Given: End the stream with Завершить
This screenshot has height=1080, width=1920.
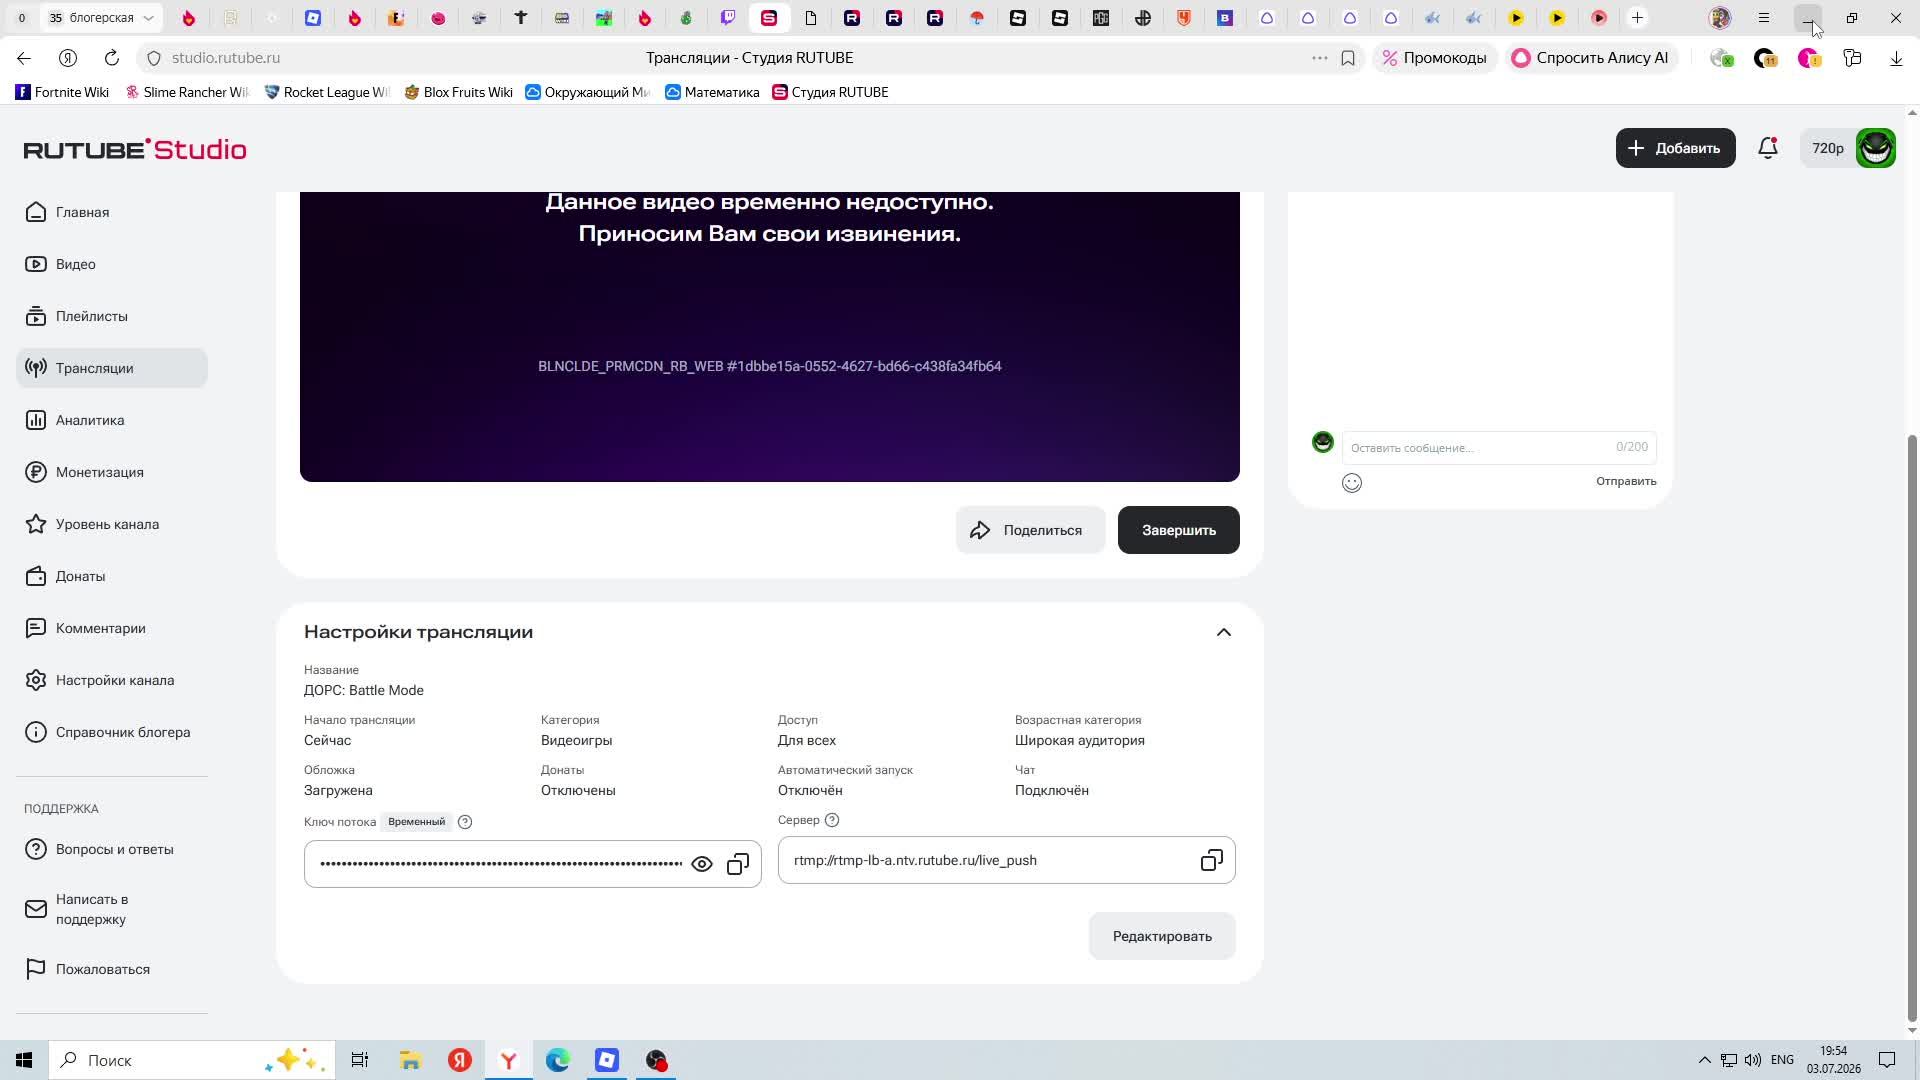Looking at the screenshot, I should coord(1179,530).
